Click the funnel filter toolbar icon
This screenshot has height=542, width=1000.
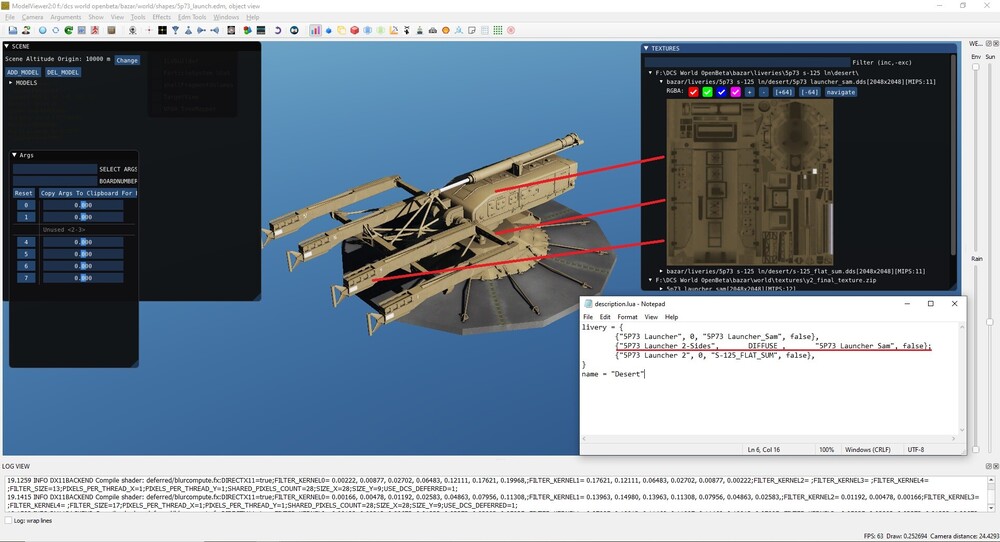point(175,30)
